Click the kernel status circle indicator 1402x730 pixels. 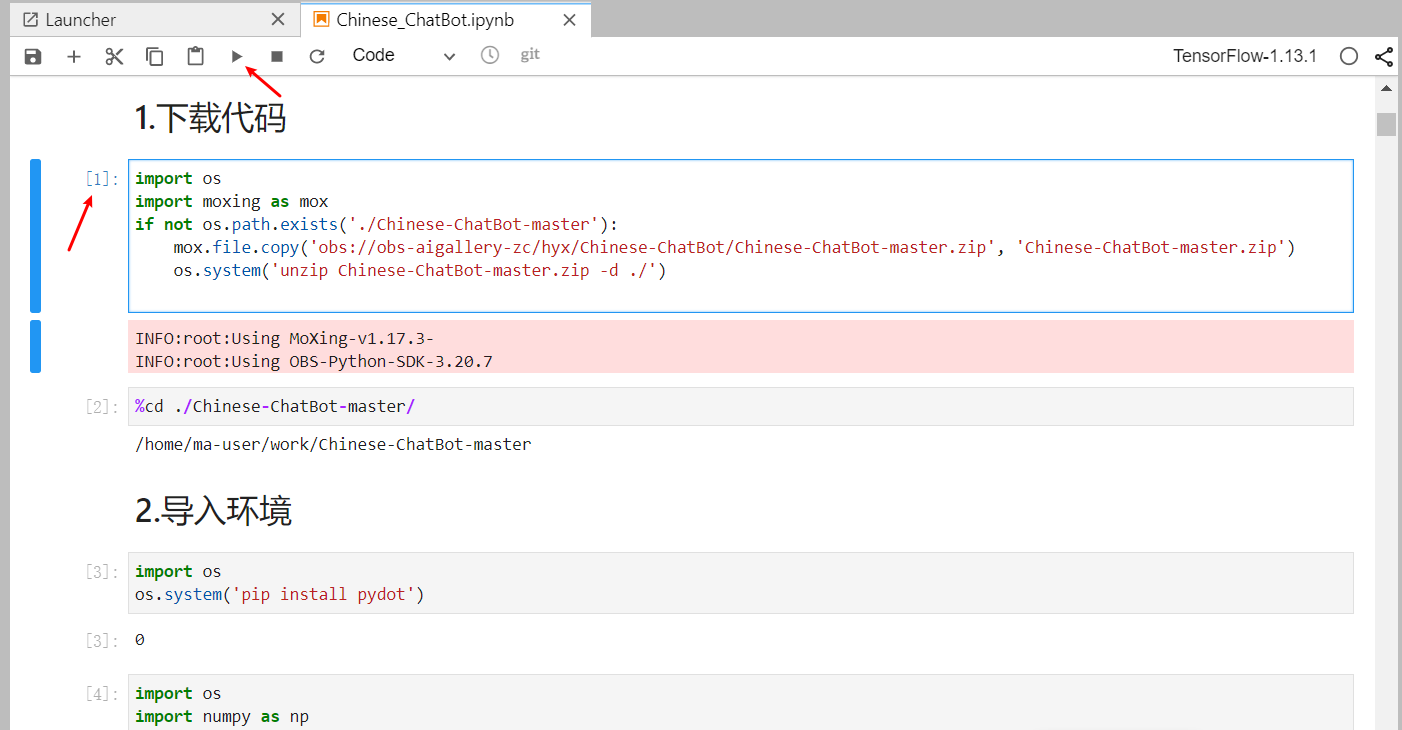click(1349, 56)
